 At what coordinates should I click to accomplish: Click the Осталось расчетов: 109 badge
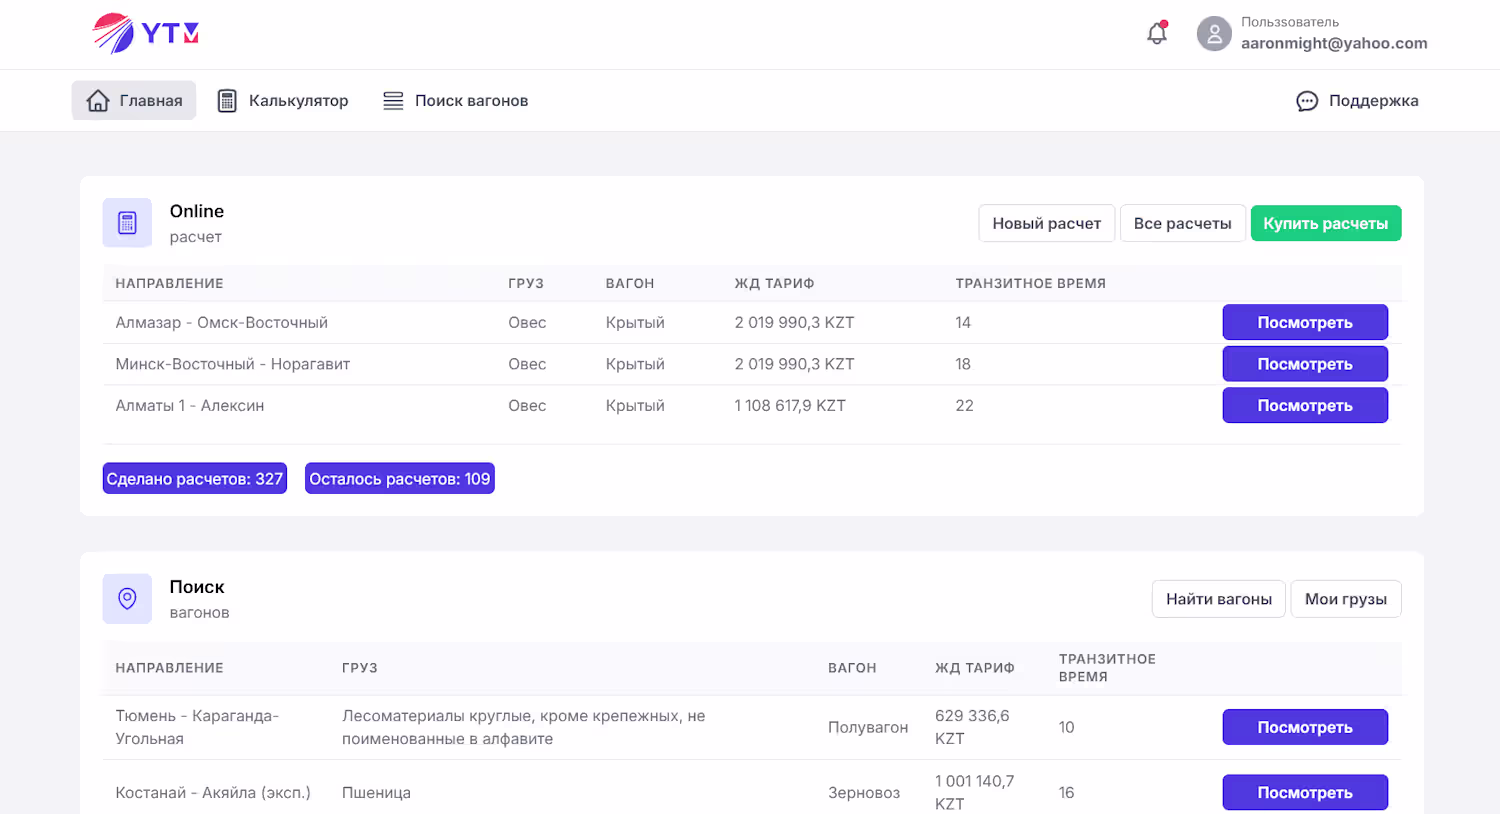pos(399,479)
